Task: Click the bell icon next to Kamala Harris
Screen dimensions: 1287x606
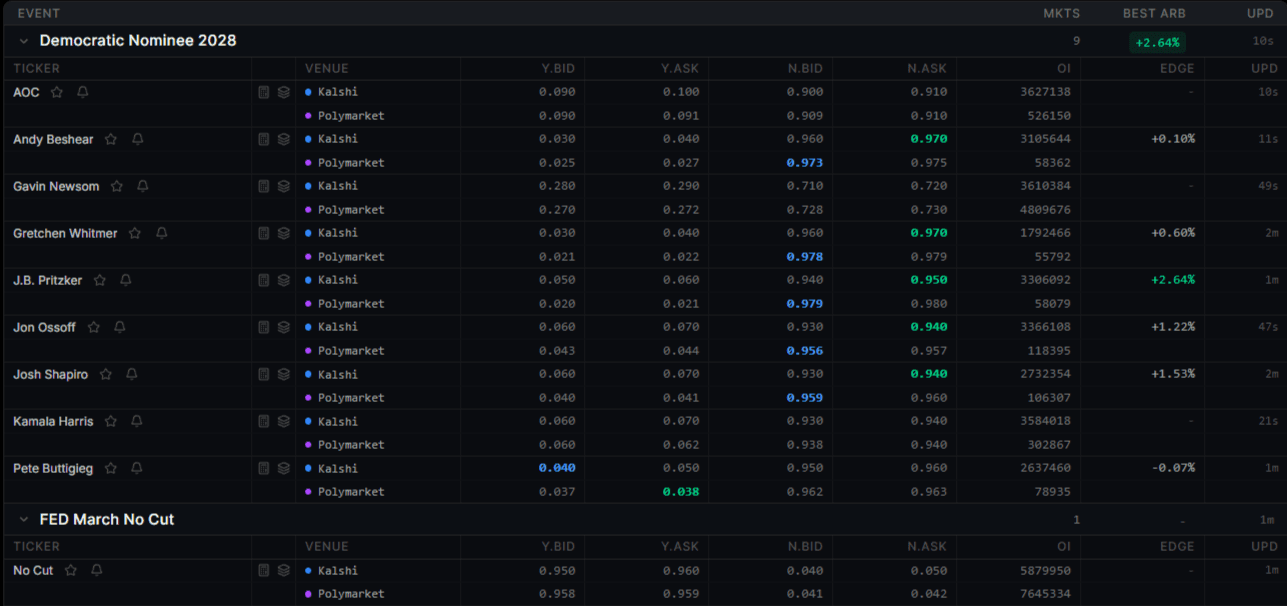Action: coord(137,421)
